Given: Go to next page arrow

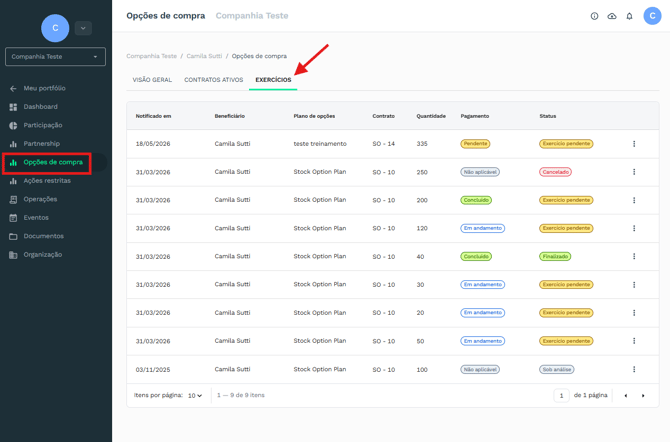Looking at the screenshot, I should (x=643, y=396).
